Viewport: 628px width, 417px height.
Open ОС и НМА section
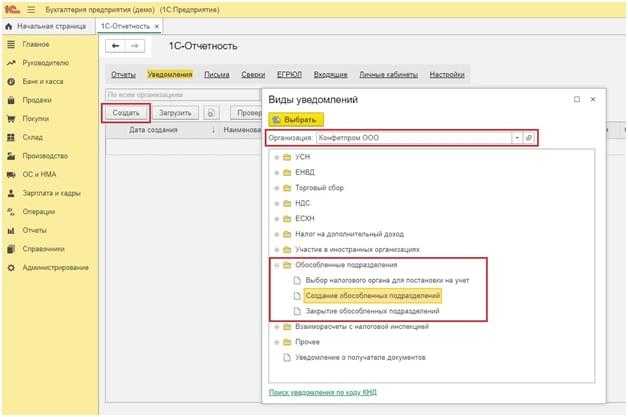tap(39, 174)
